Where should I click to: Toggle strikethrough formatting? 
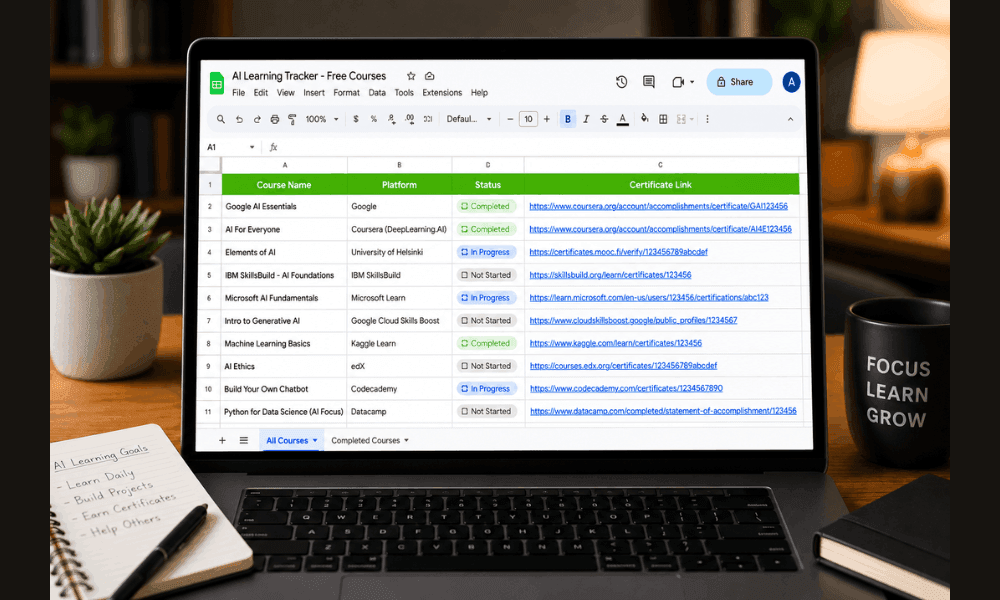[604, 119]
